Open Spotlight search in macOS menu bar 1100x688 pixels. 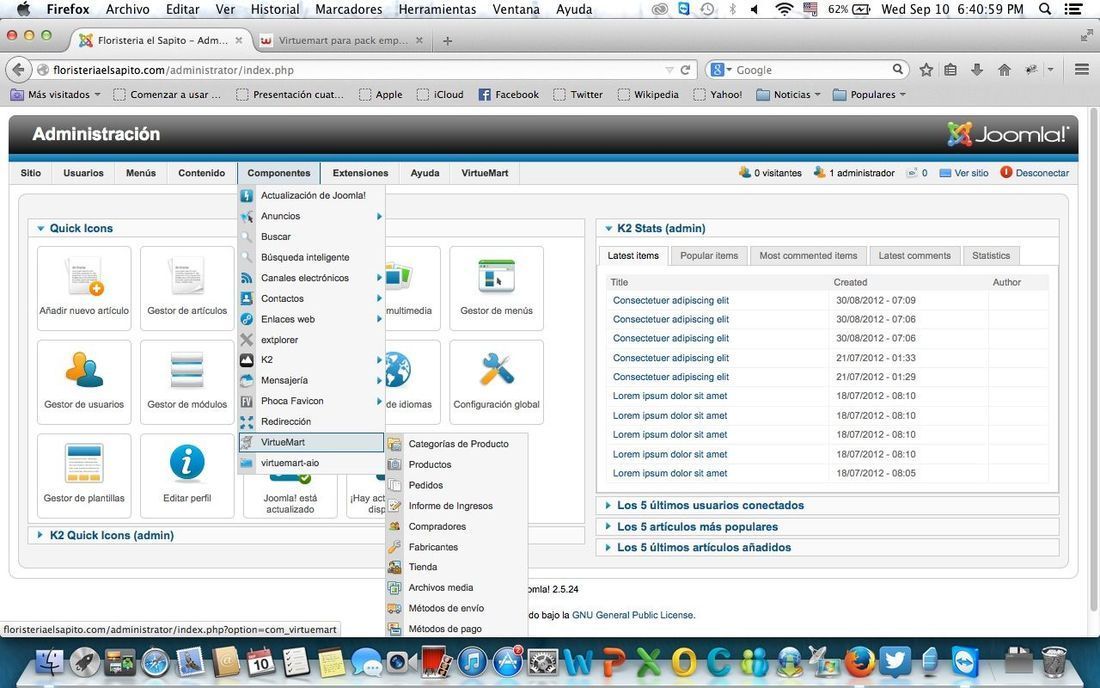point(1045,9)
